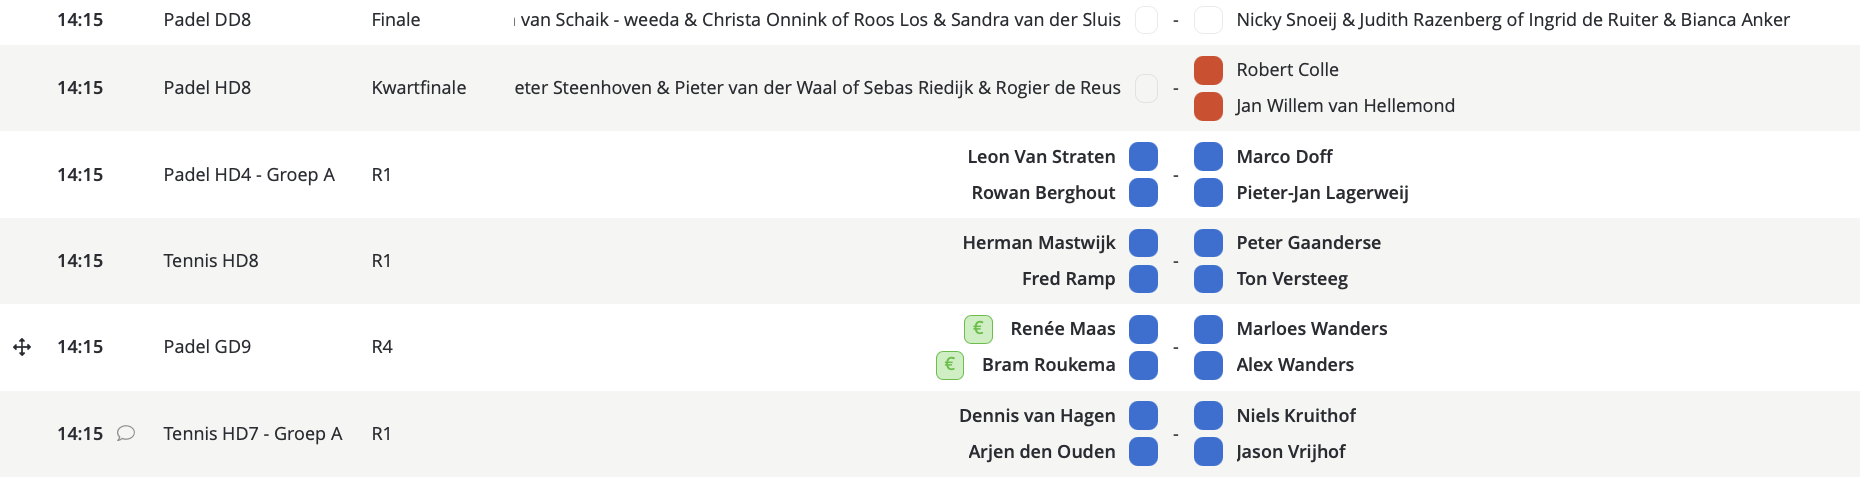Screen dimensions: 1860x478
Task: Select the Tennis HD8 draw label
Action: 211,261
